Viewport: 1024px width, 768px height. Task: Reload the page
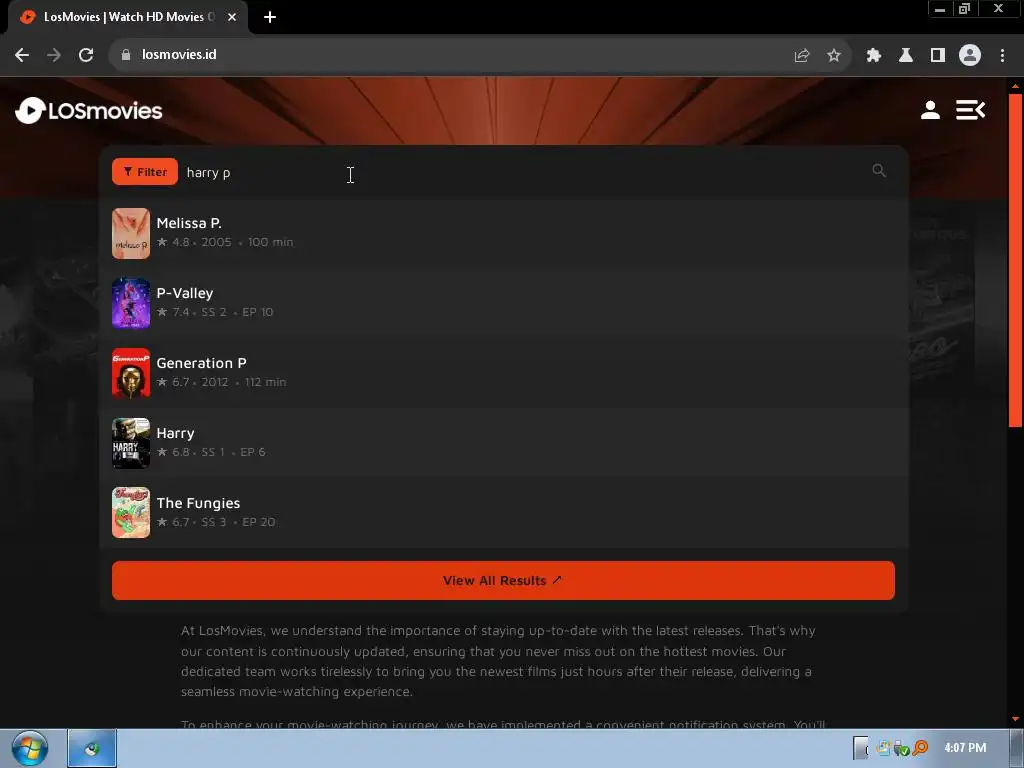(86, 55)
